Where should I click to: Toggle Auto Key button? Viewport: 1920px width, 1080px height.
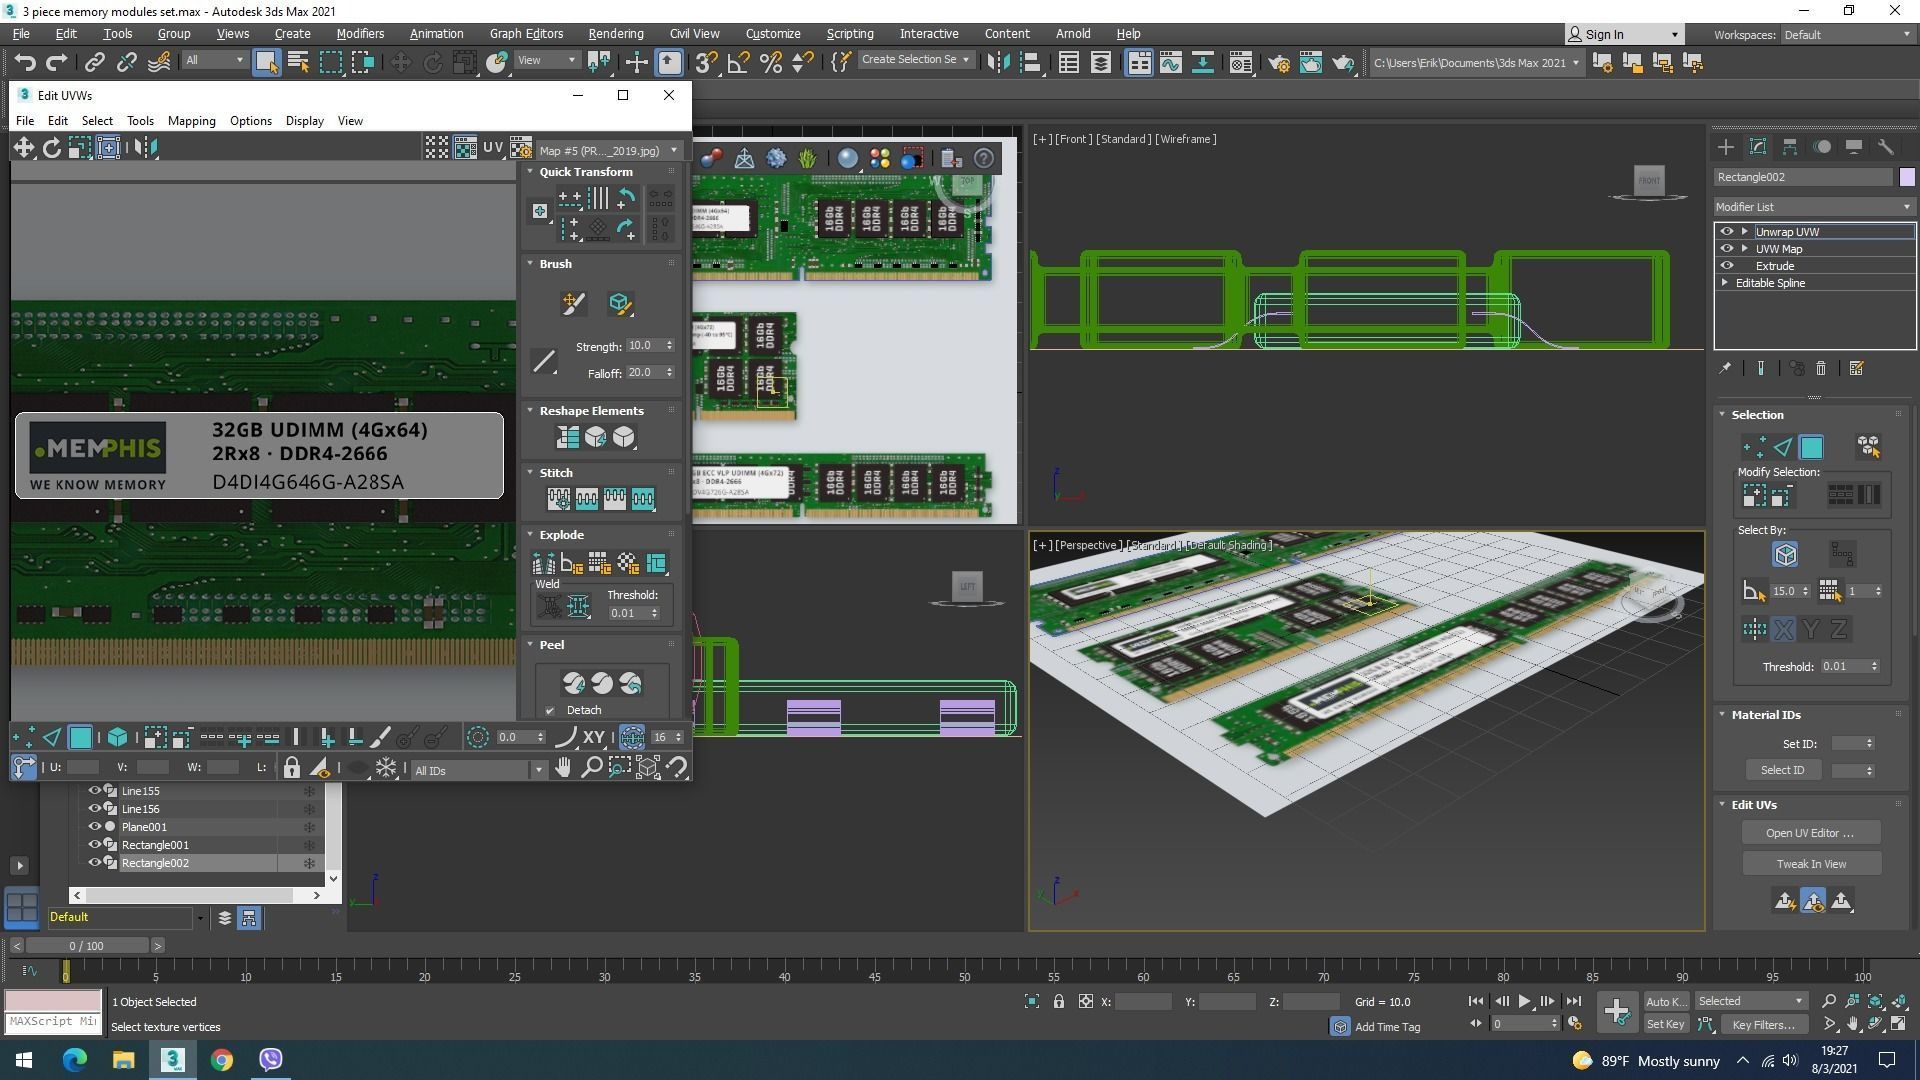(1665, 1001)
